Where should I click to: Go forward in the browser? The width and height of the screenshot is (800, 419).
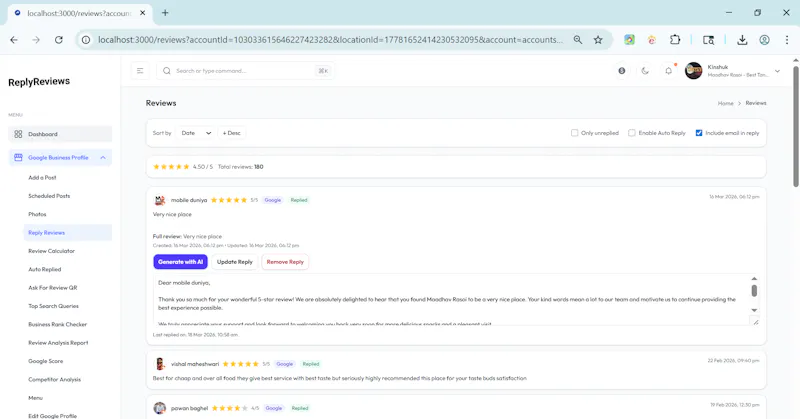[36, 40]
